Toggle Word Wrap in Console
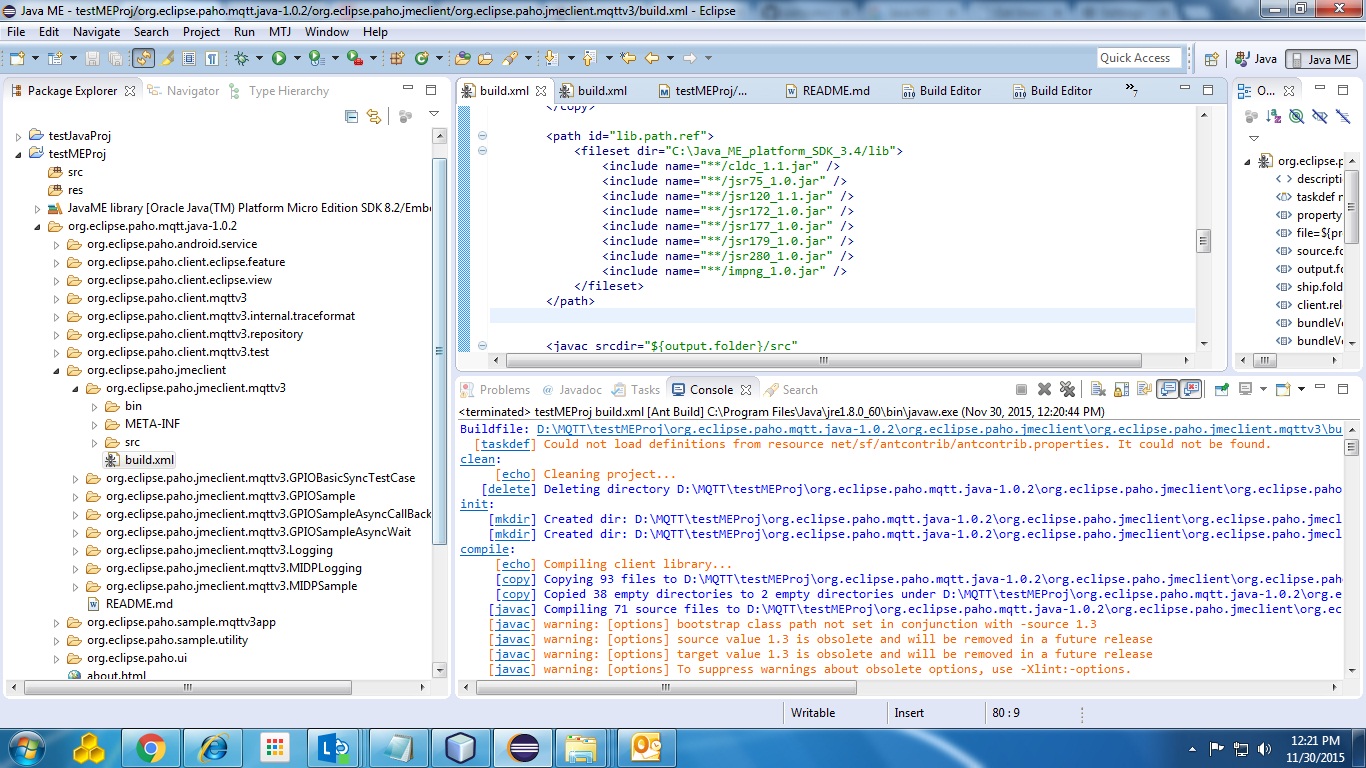This screenshot has height=768, width=1366. [1144, 389]
